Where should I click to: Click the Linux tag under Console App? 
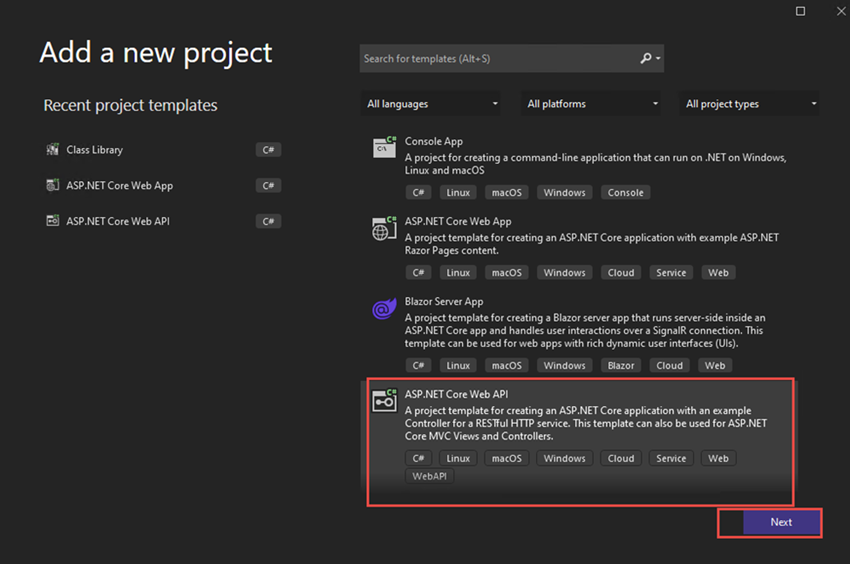(458, 193)
